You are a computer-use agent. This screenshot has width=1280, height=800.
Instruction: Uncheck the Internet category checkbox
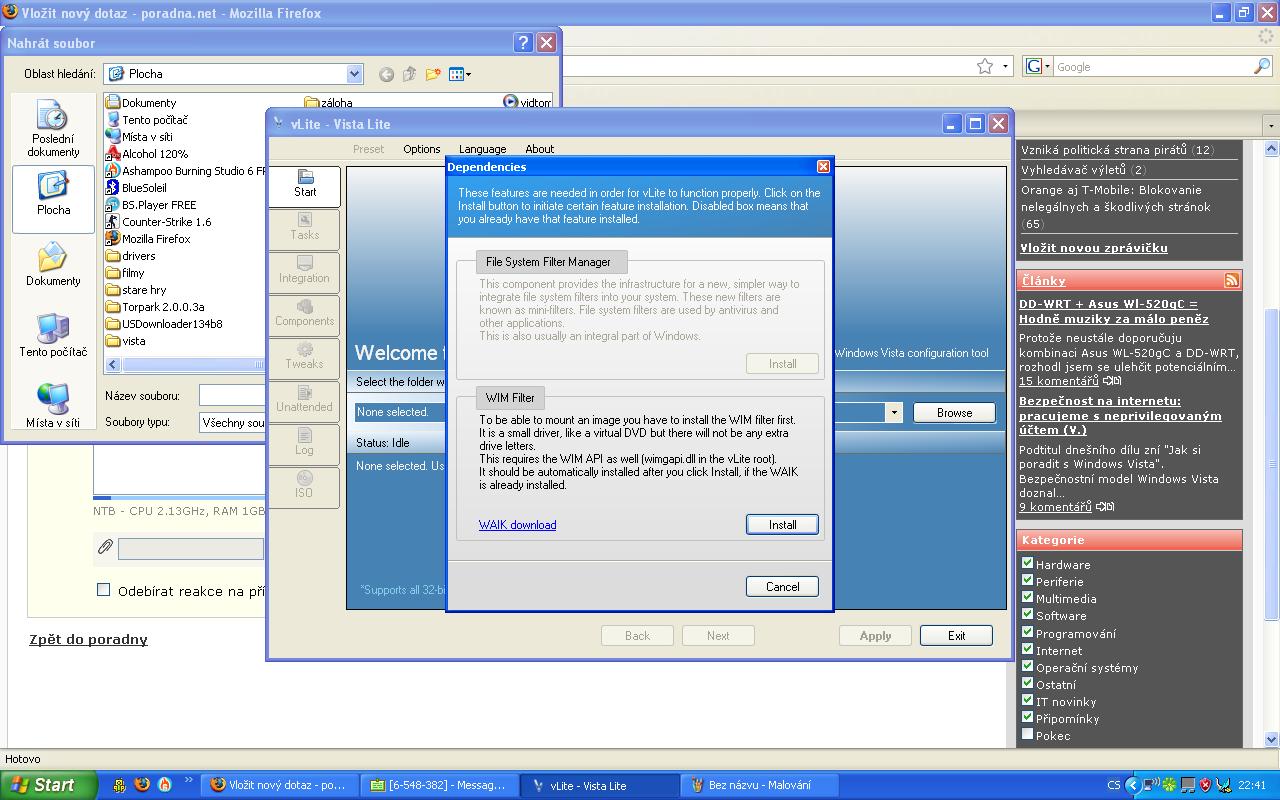(x=1027, y=650)
